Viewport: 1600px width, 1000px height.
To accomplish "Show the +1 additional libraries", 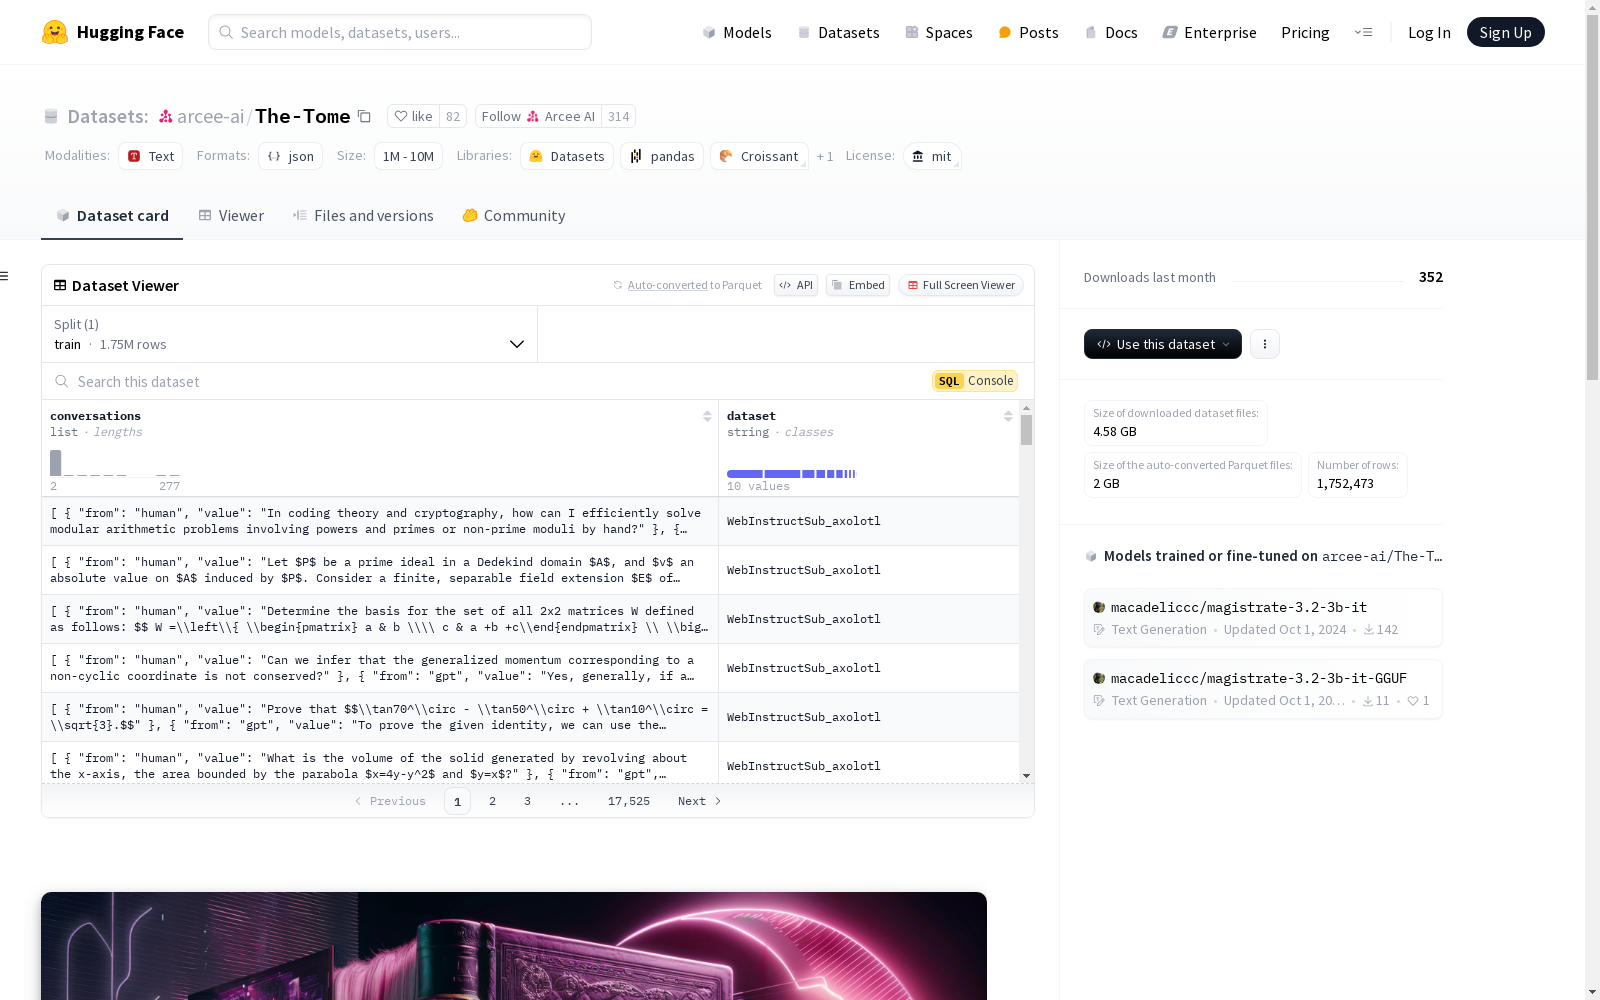I will [825, 156].
